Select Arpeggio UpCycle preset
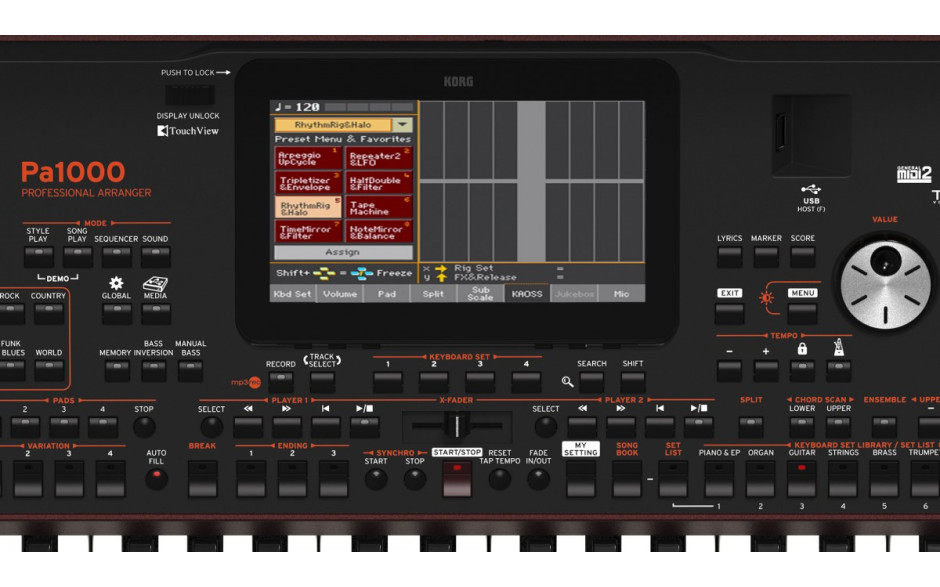The image size is (940, 587). (308, 158)
